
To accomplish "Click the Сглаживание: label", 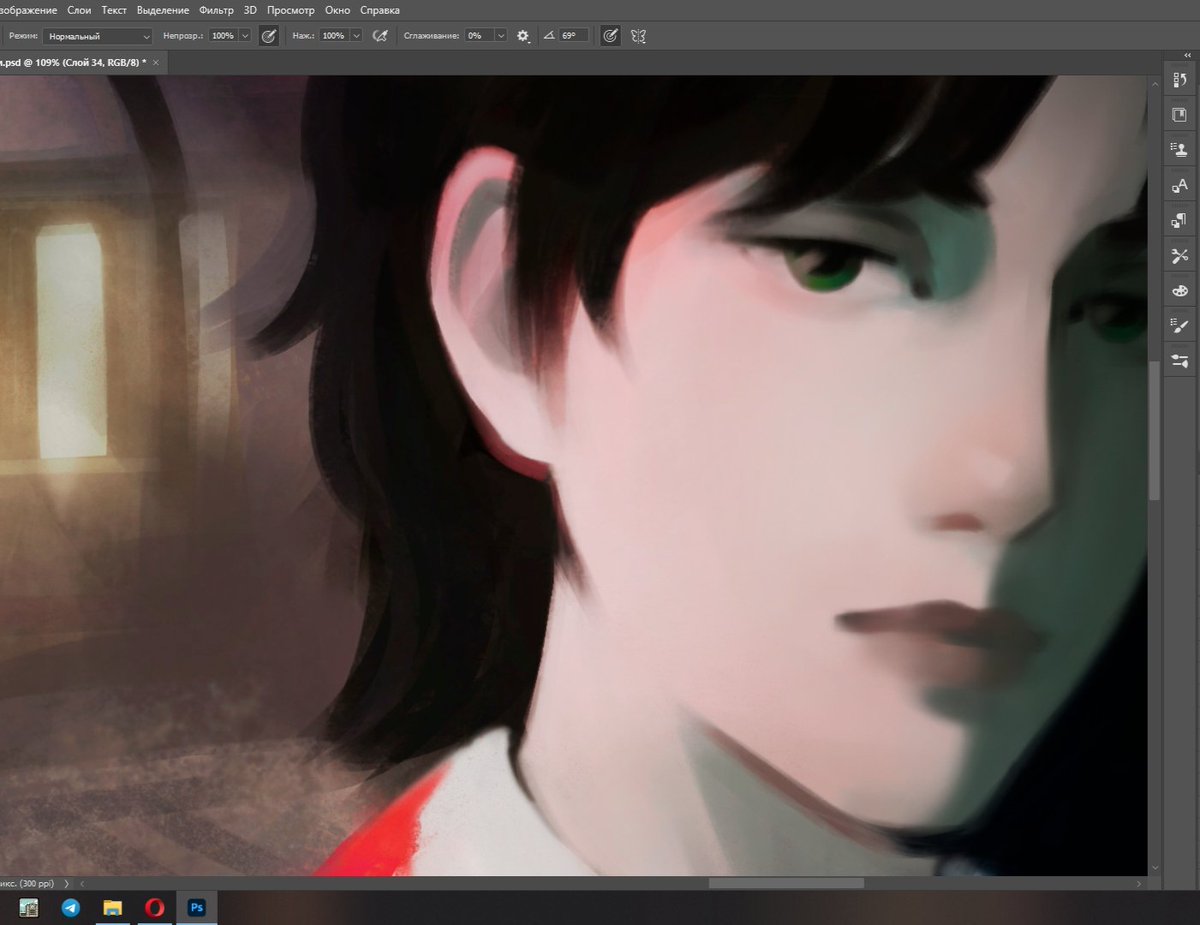I will 432,35.
